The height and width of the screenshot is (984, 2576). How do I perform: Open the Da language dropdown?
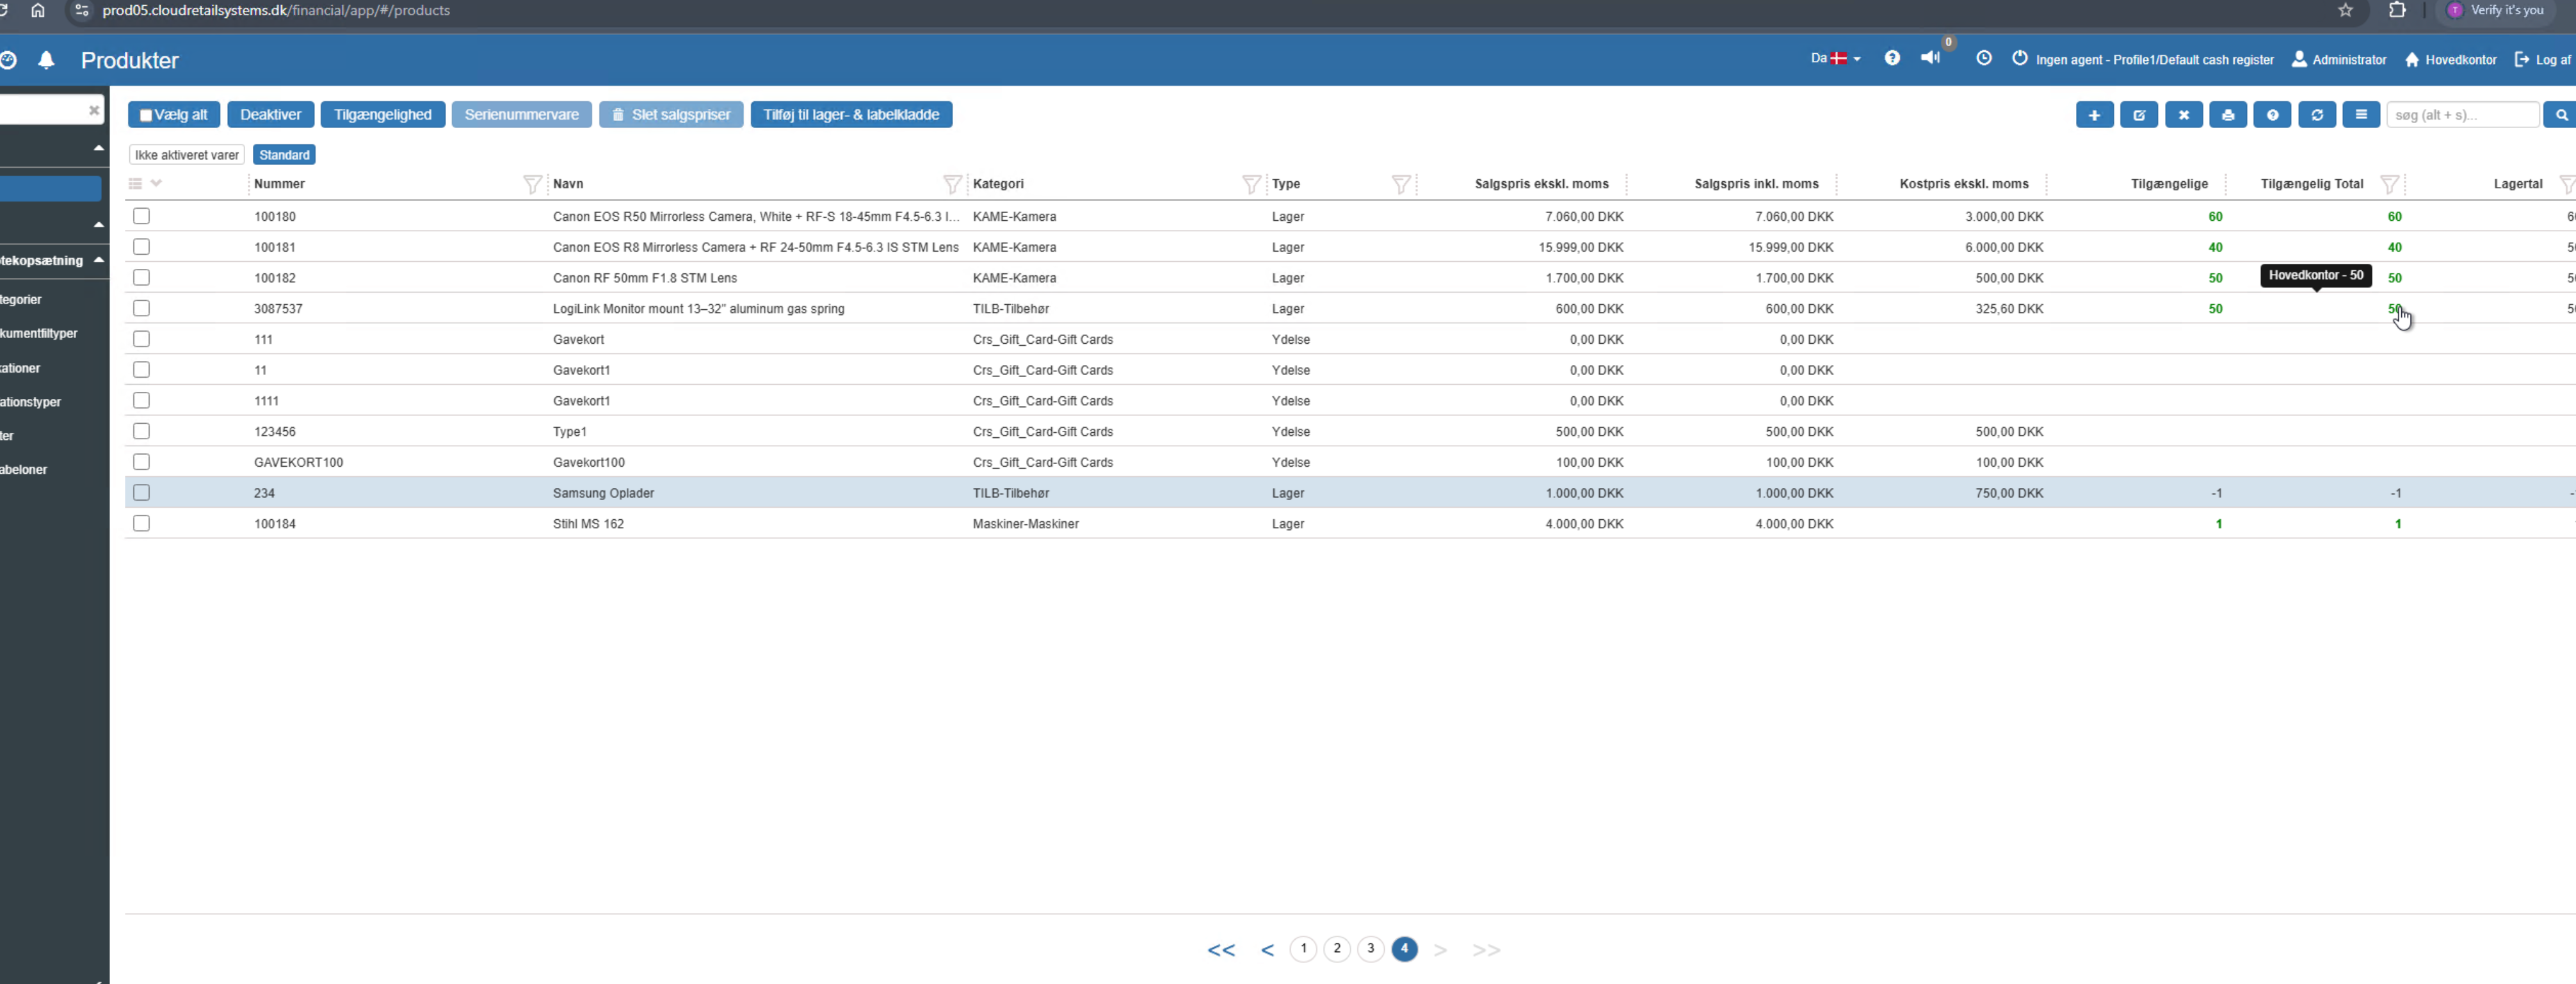[1835, 59]
